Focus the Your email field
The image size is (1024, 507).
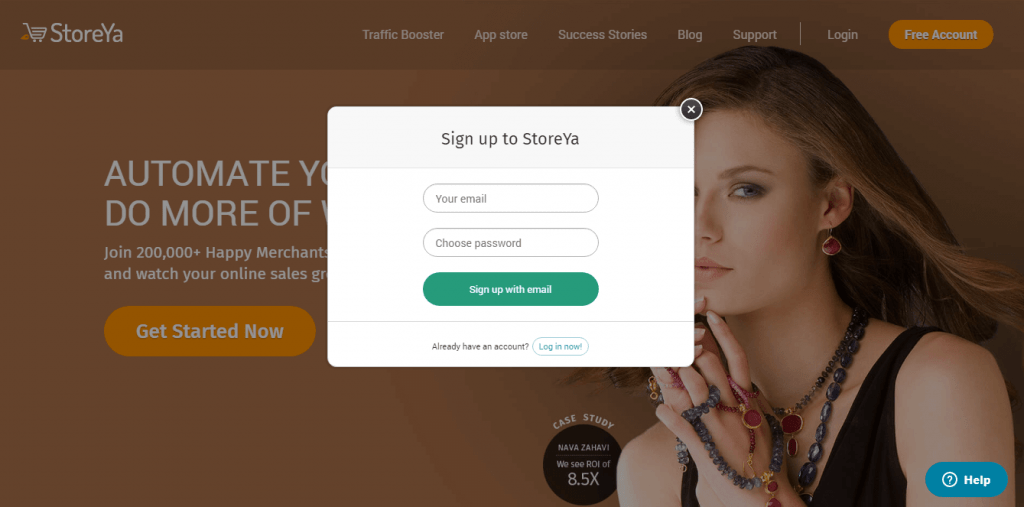click(x=511, y=198)
